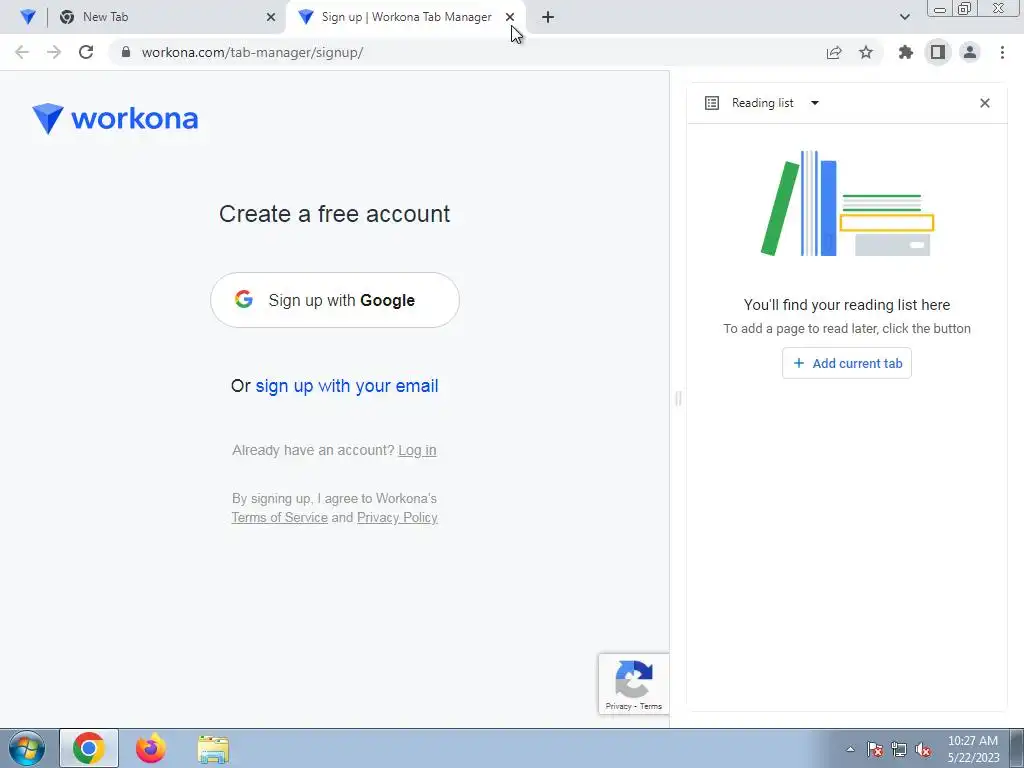Open the Extensions puzzle menu
Screen dimensions: 1024x768
pos(906,52)
